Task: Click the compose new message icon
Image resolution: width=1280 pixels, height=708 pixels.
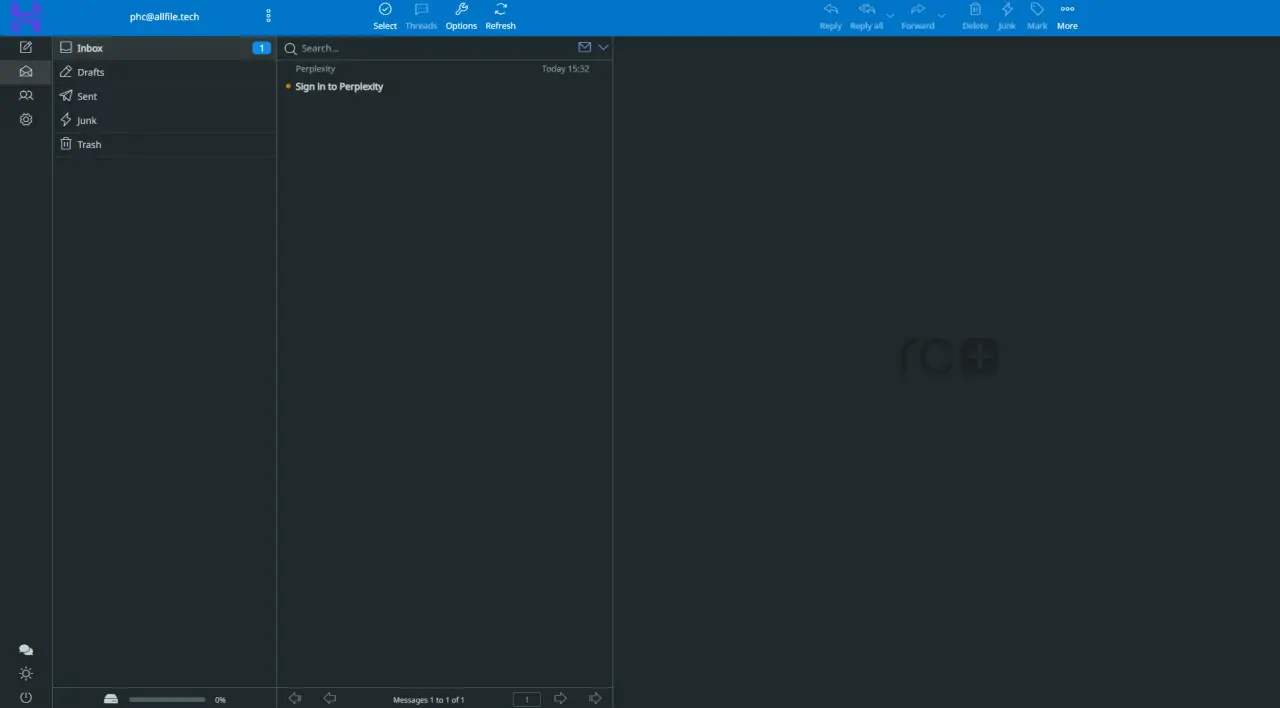Action: point(26,47)
